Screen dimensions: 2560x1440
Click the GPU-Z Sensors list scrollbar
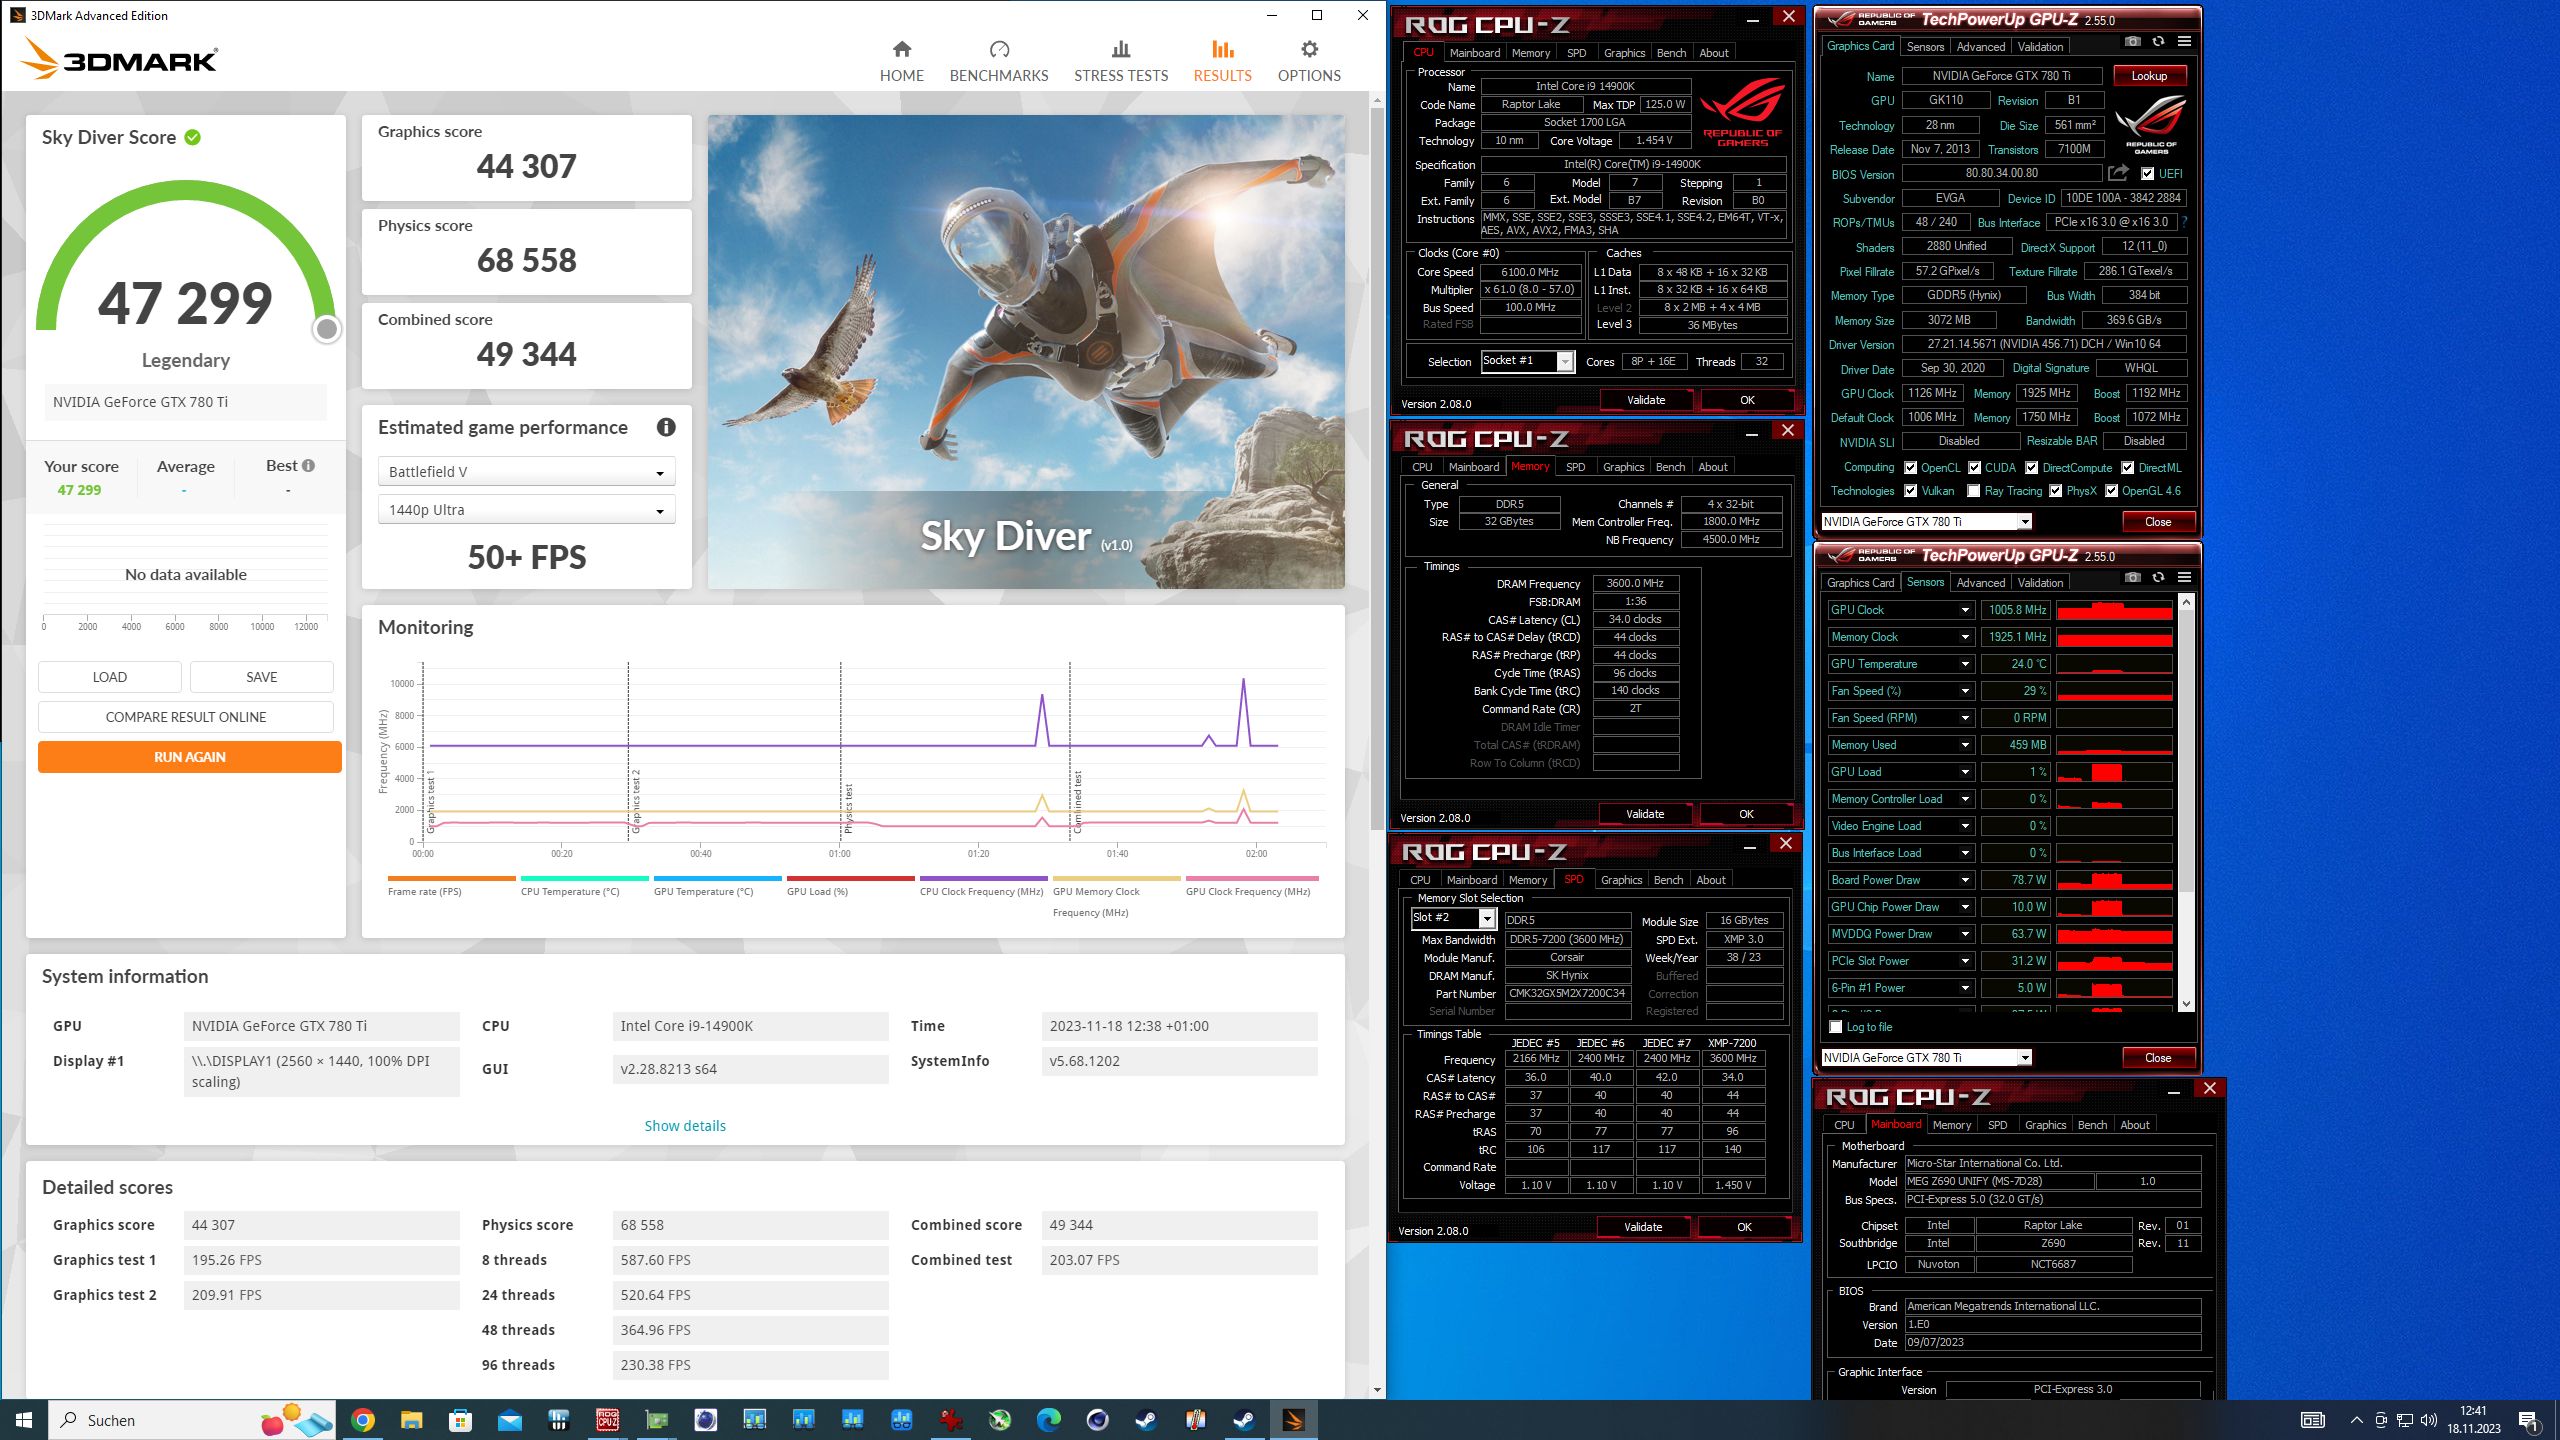point(2186,750)
